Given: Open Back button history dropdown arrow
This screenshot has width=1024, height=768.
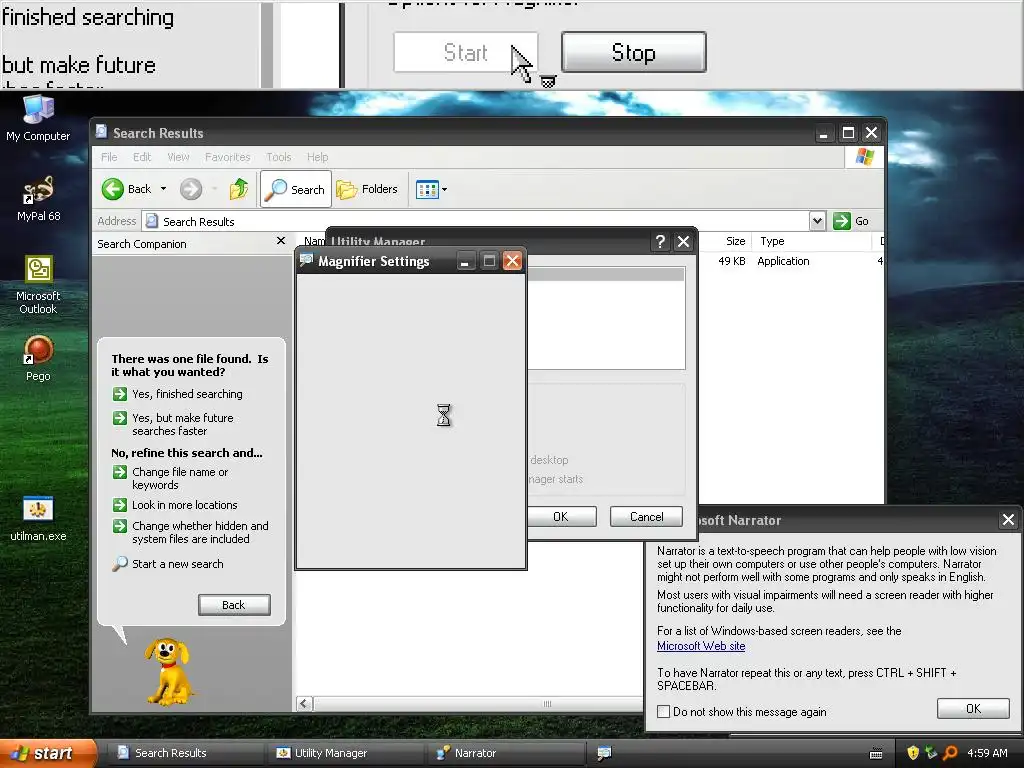Looking at the screenshot, I should [163, 189].
